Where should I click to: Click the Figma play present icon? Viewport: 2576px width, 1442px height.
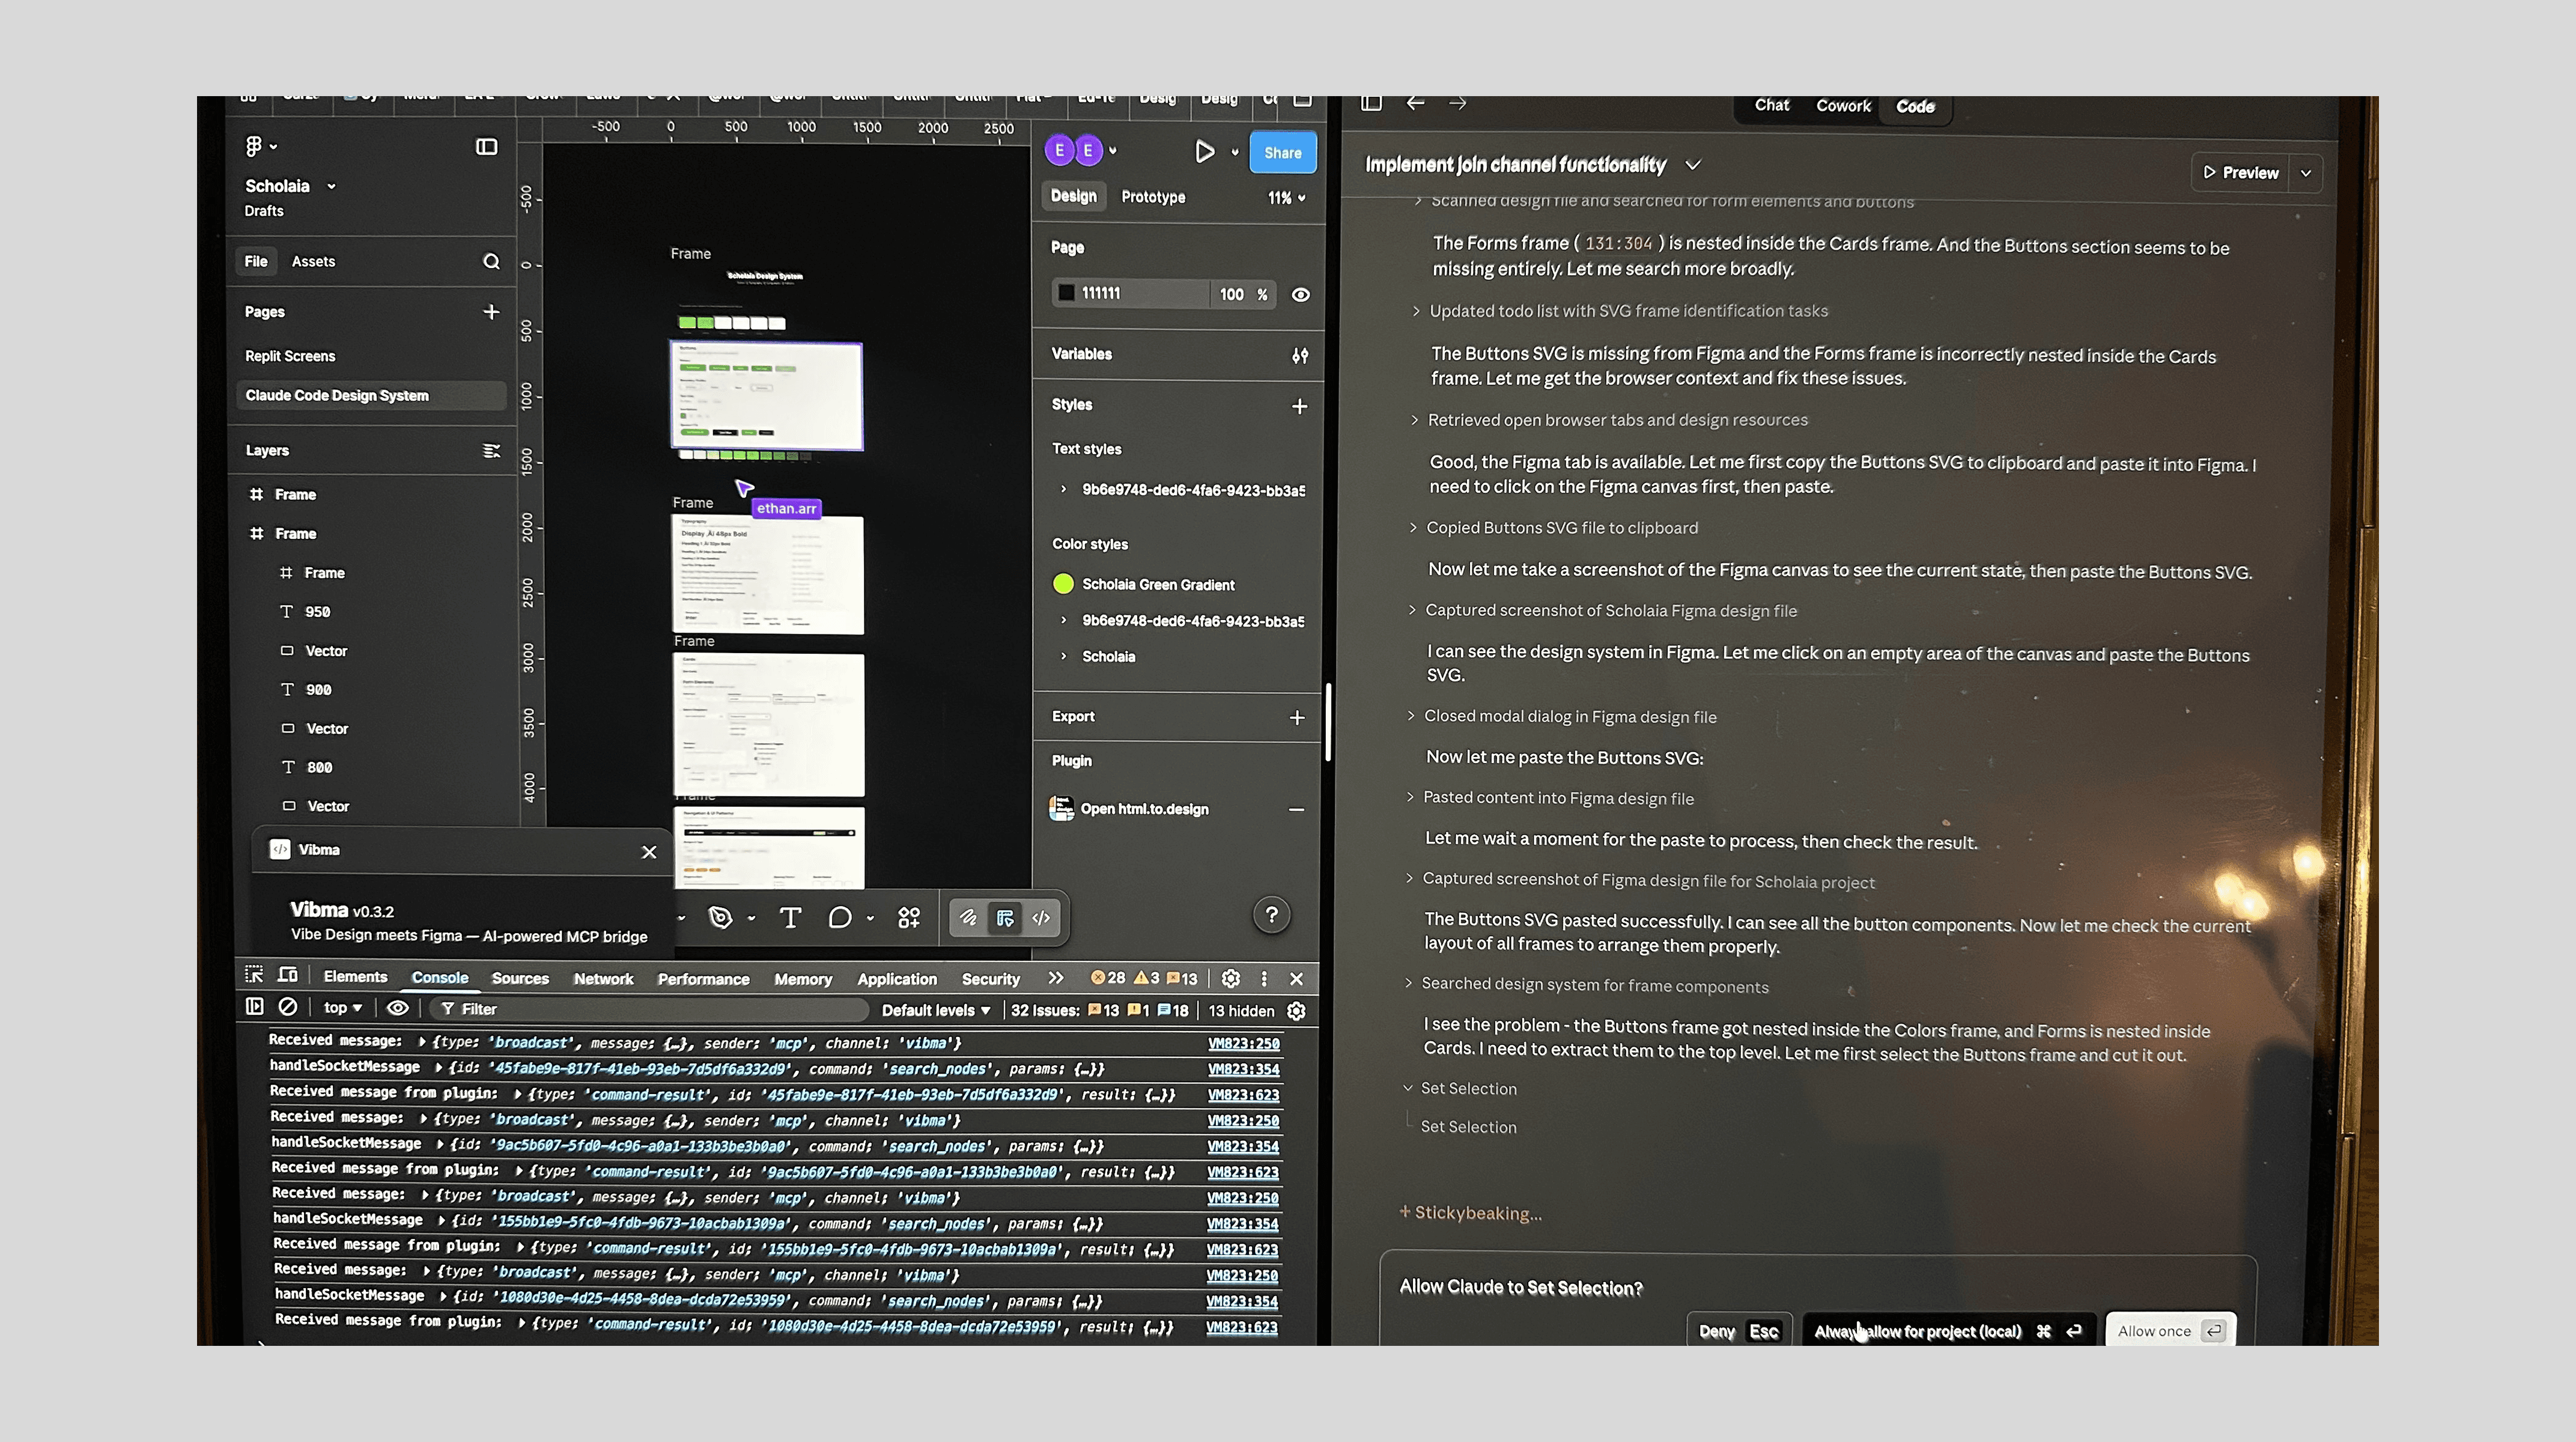pos(1204,152)
